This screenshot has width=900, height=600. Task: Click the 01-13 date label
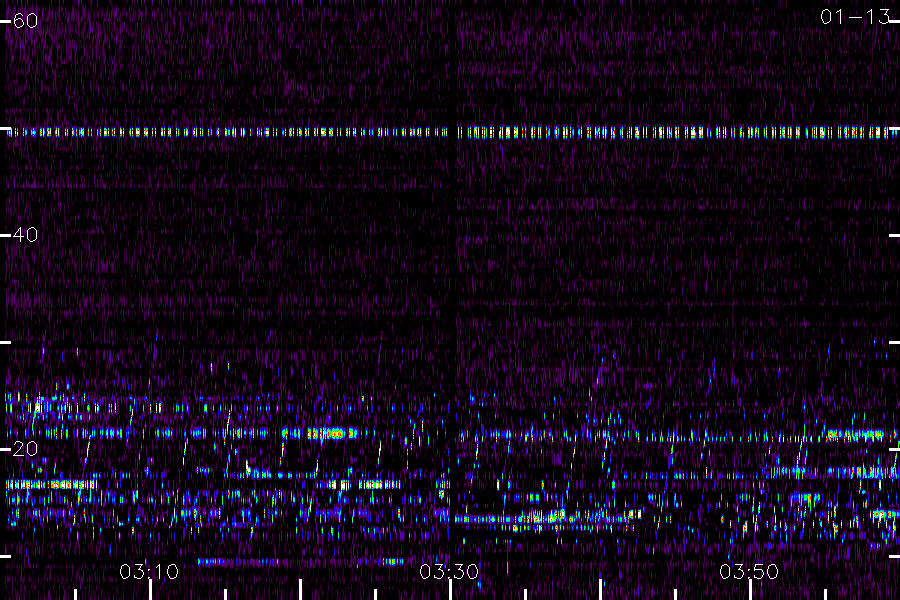tap(855, 17)
